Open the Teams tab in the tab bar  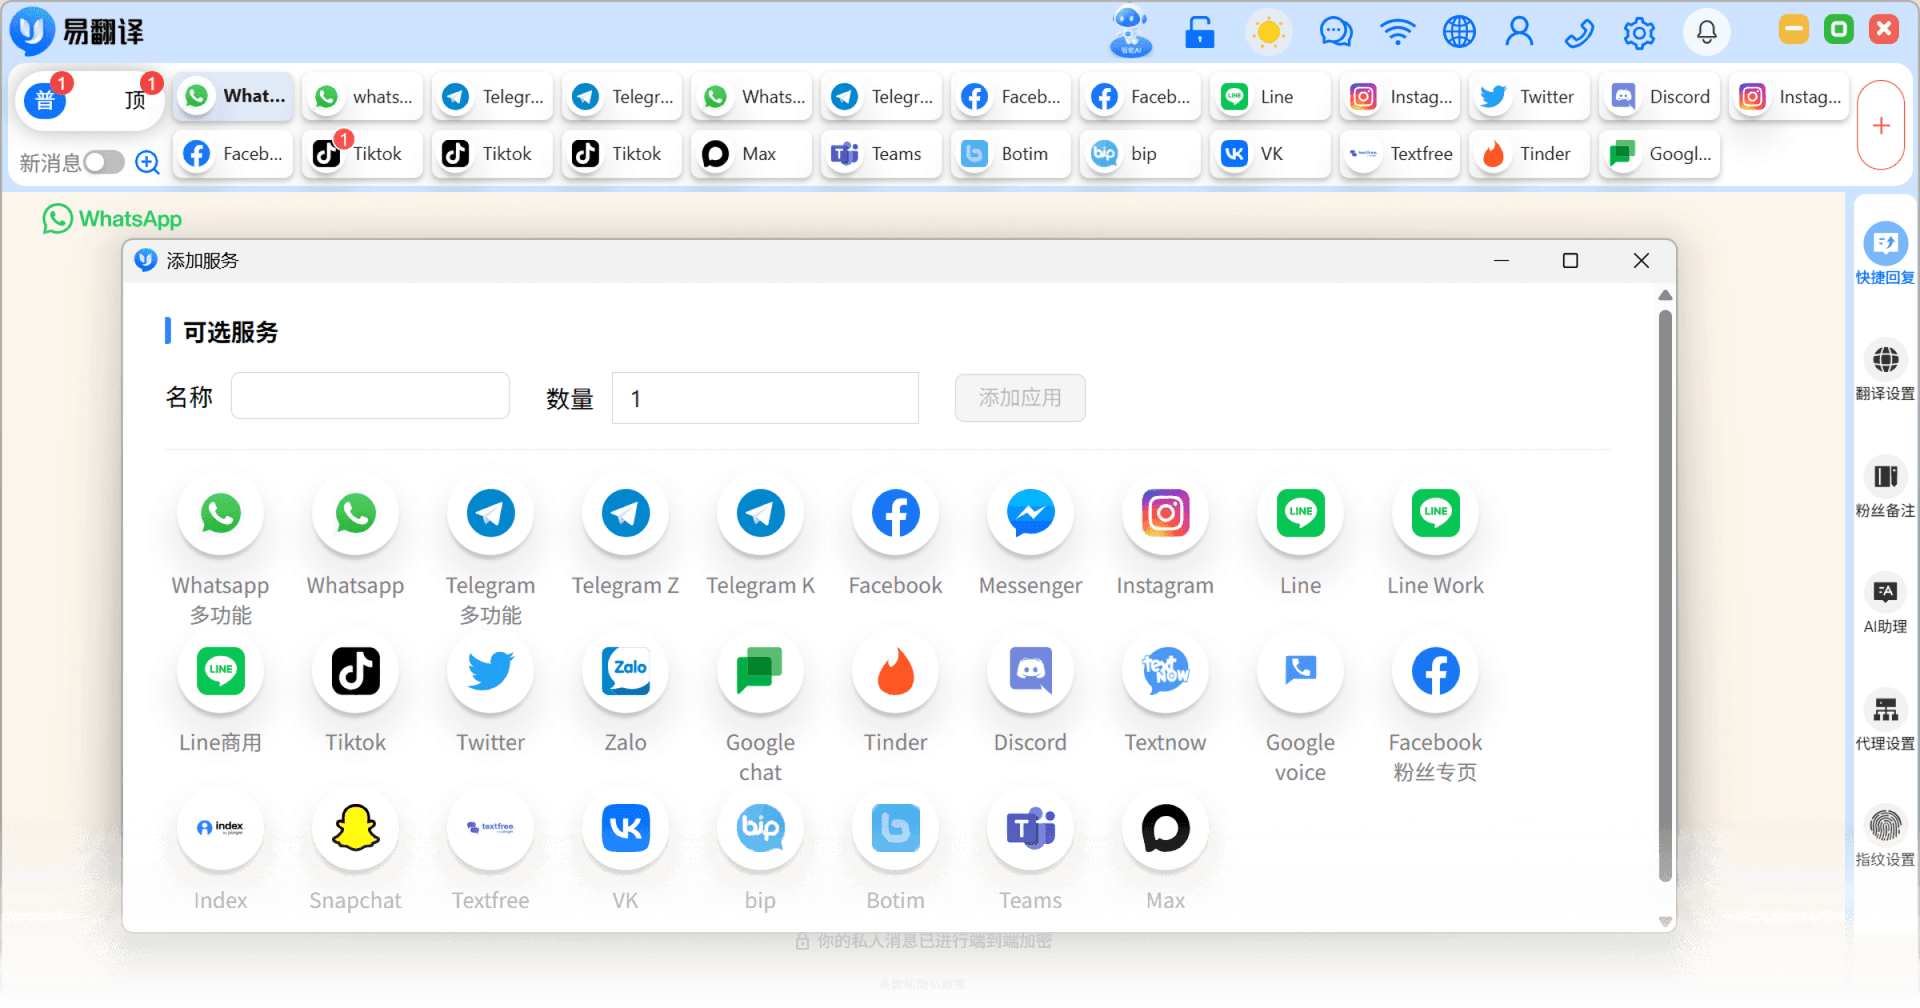point(881,154)
